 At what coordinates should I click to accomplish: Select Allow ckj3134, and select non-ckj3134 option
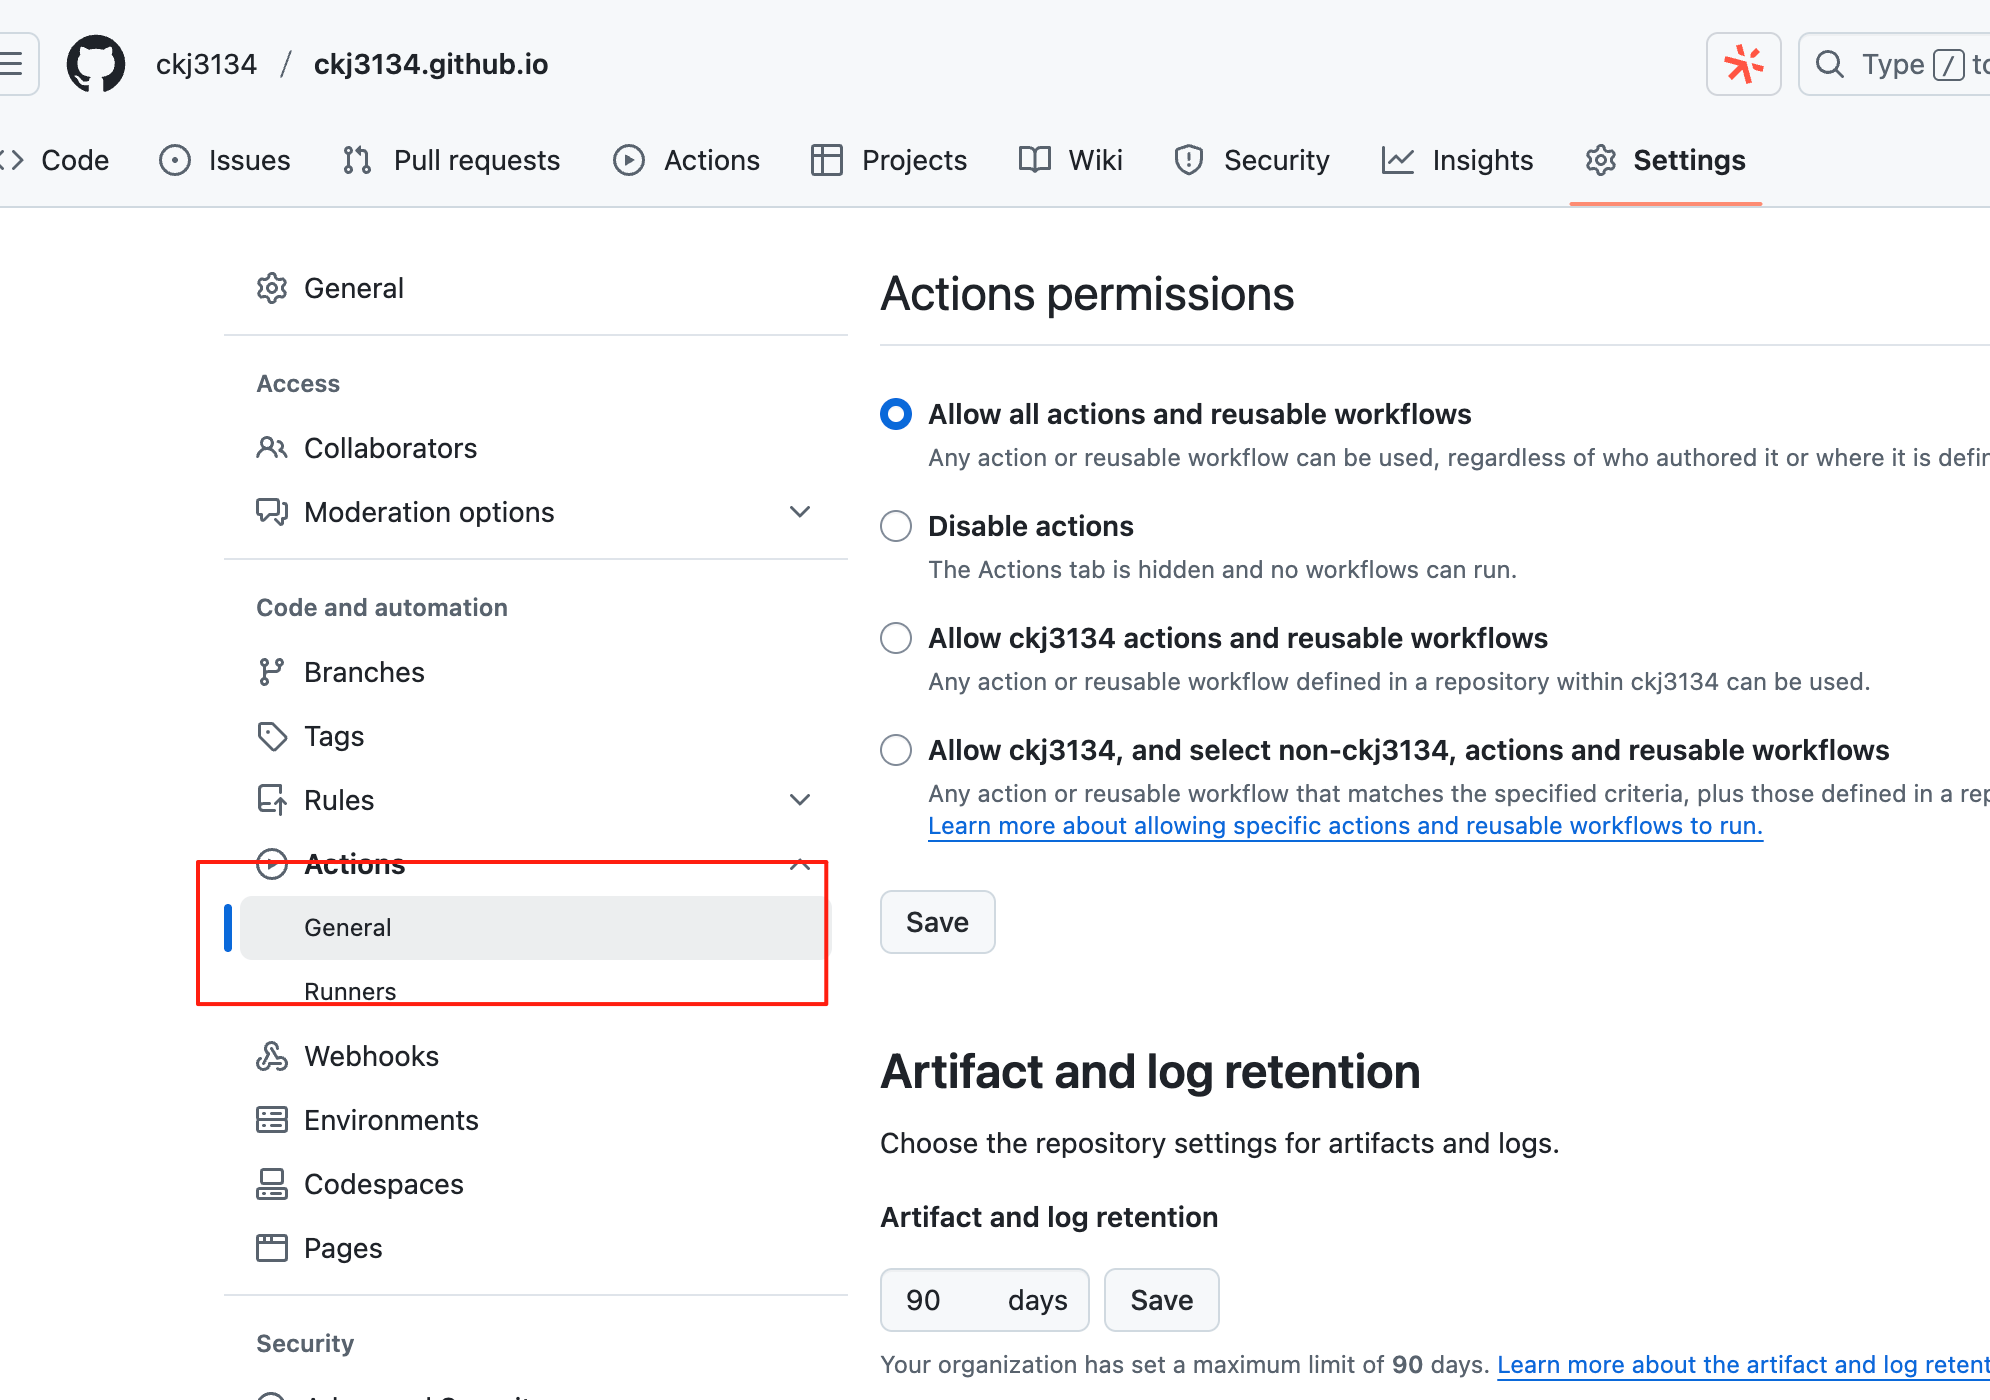click(896, 750)
